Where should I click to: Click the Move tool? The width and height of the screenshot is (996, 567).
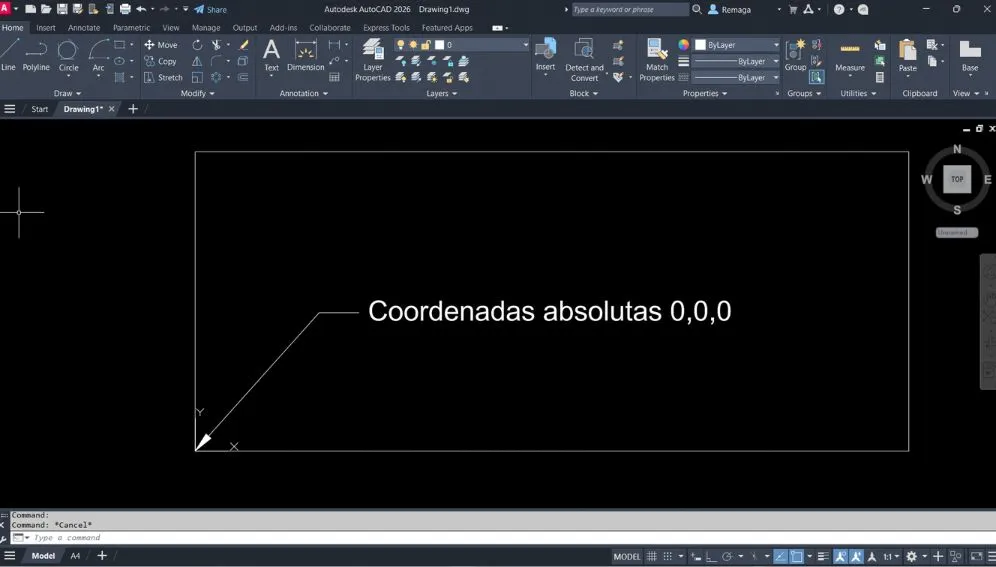point(161,45)
